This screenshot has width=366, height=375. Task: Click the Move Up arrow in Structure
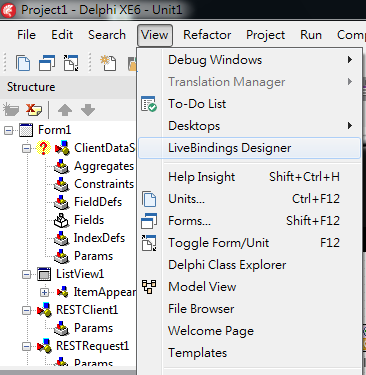(65, 110)
